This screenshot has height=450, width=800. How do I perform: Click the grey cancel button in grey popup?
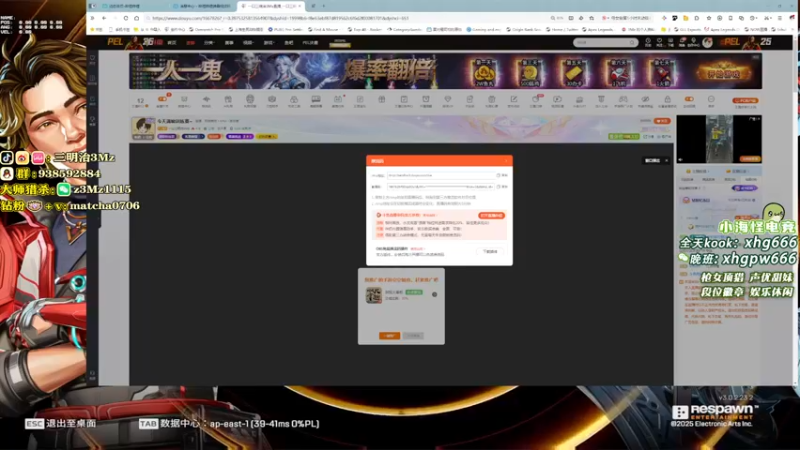click(413, 336)
